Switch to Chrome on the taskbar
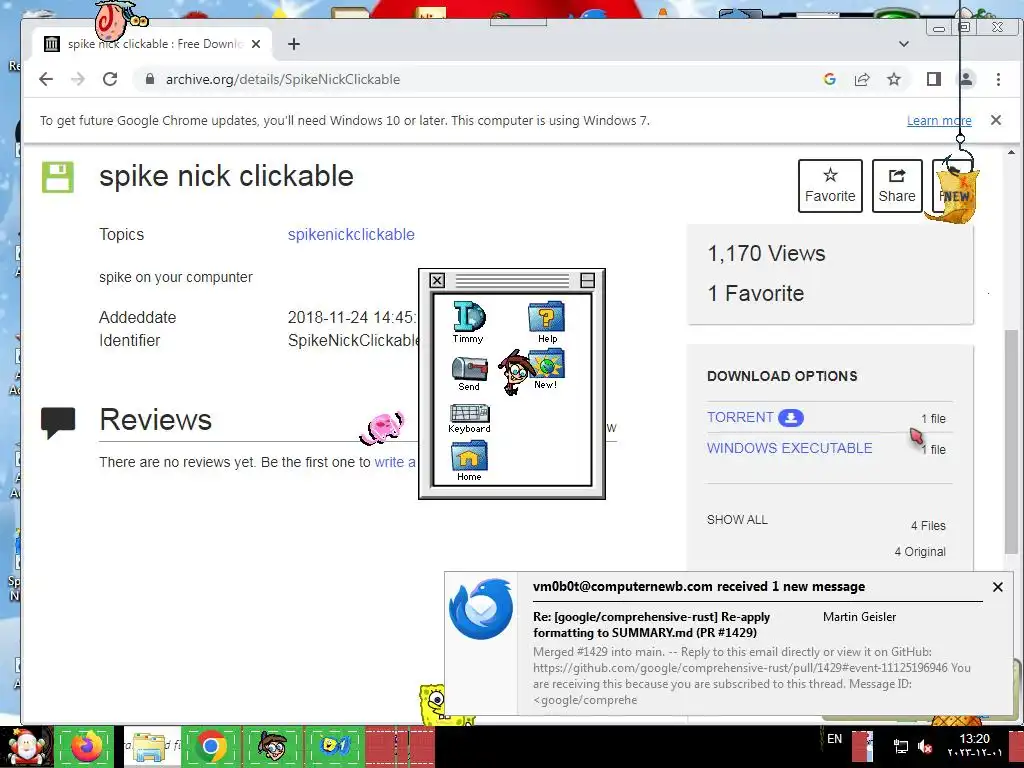This screenshot has height=768, width=1024. pyautogui.click(x=210, y=746)
